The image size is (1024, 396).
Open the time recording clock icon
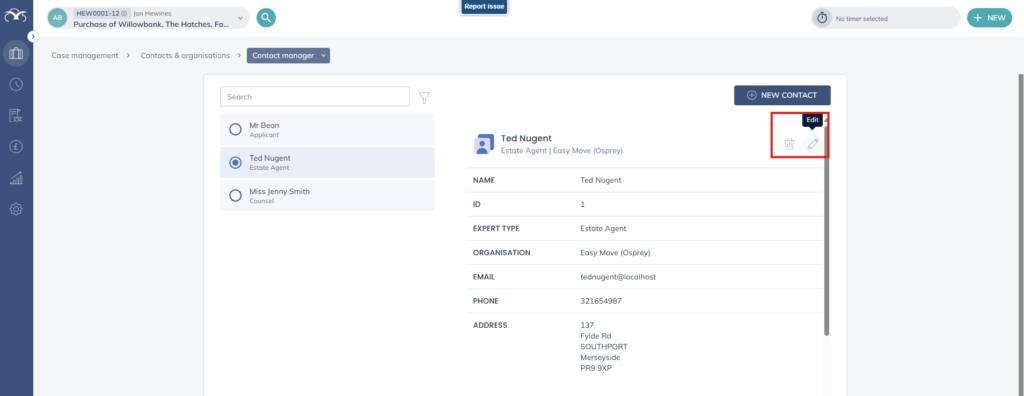(16, 84)
